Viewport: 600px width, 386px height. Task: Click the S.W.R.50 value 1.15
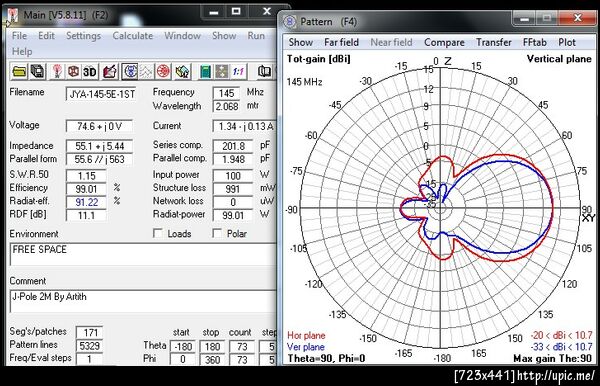tap(86, 176)
